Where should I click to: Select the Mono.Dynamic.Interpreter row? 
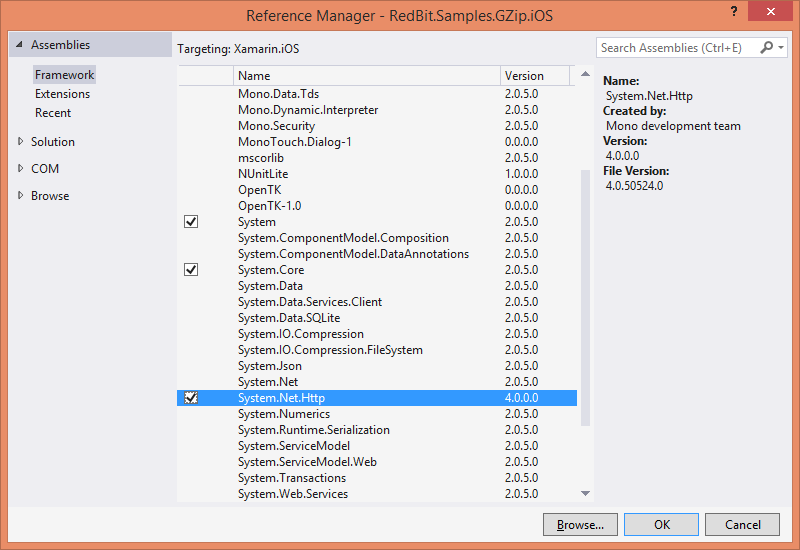coord(377,110)
